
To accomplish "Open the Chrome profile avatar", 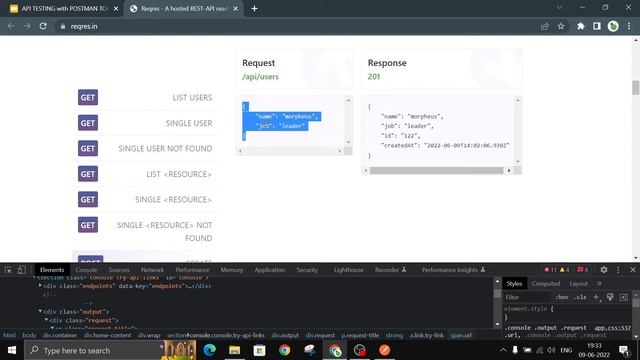I will tap(613, 26).
